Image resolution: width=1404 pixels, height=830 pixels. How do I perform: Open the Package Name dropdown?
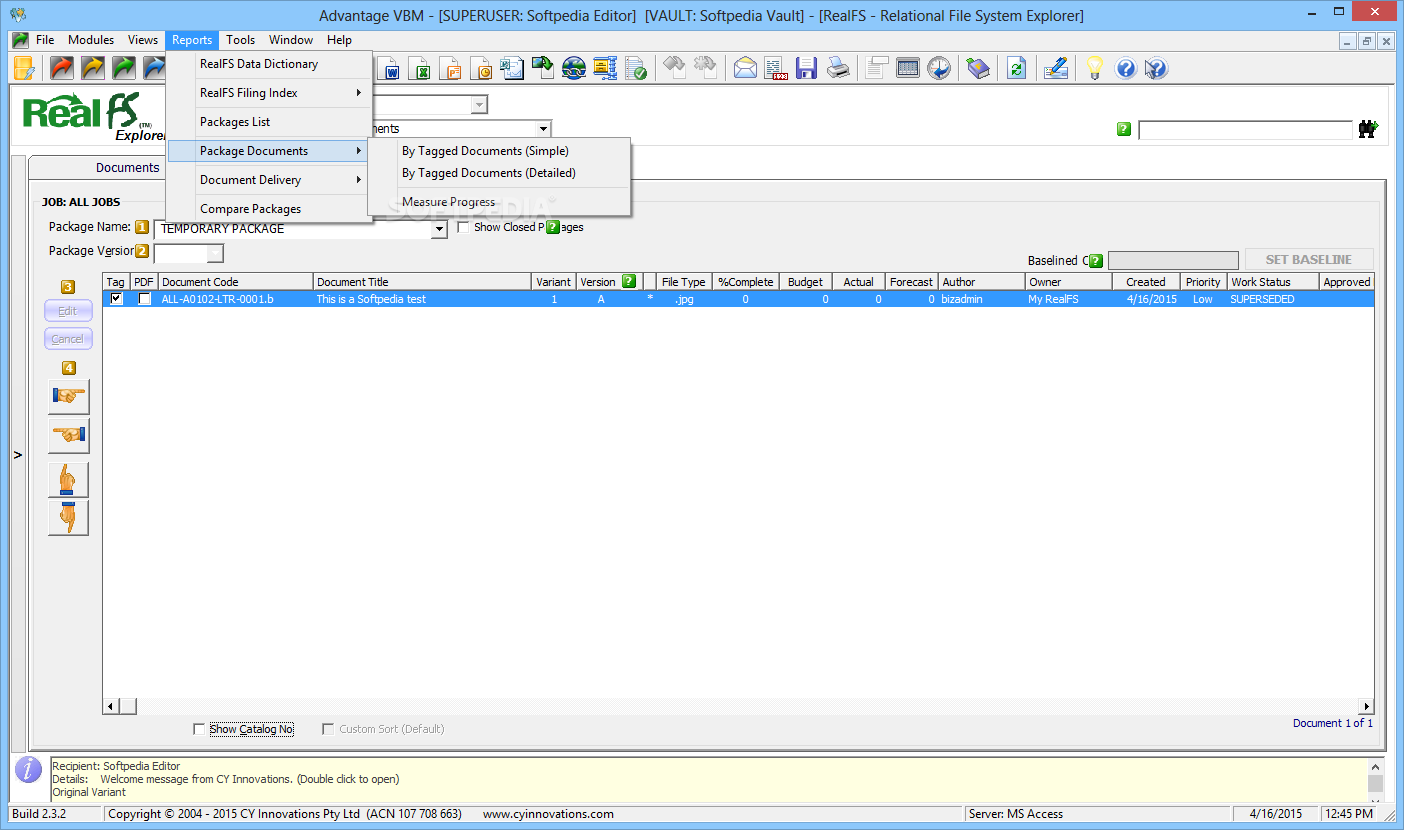point(439,229)
